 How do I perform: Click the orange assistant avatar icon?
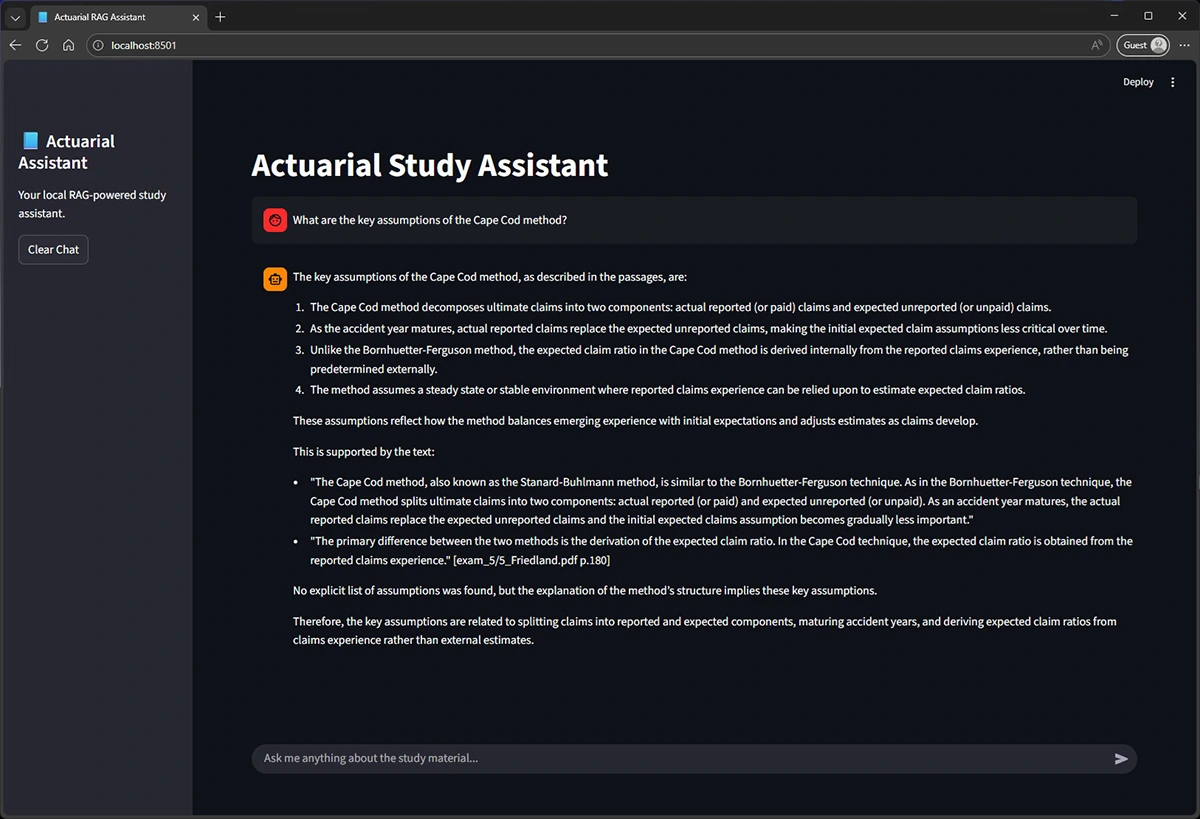pos(274,278)
